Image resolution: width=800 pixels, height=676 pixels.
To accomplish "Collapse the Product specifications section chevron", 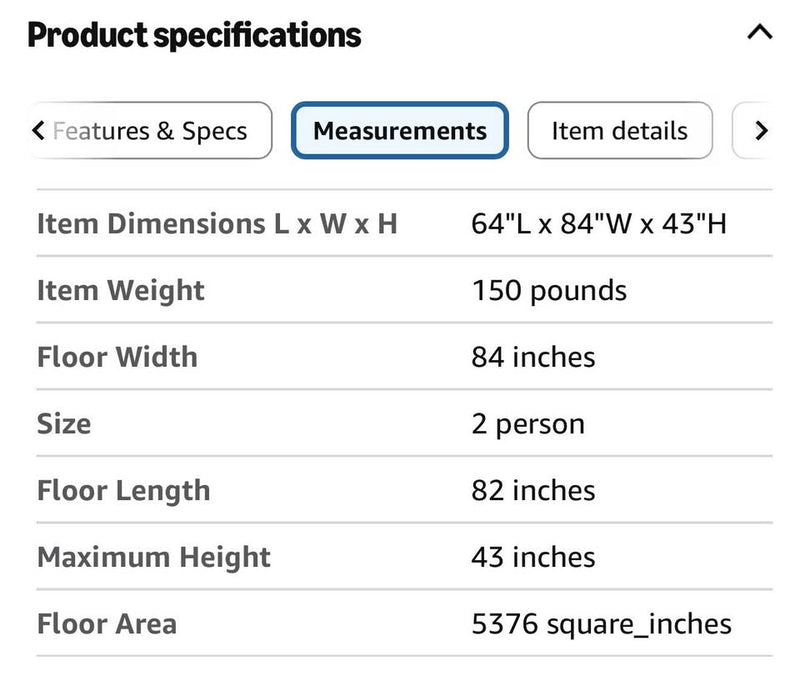I will pyautogui.click(x=759, y=33).
